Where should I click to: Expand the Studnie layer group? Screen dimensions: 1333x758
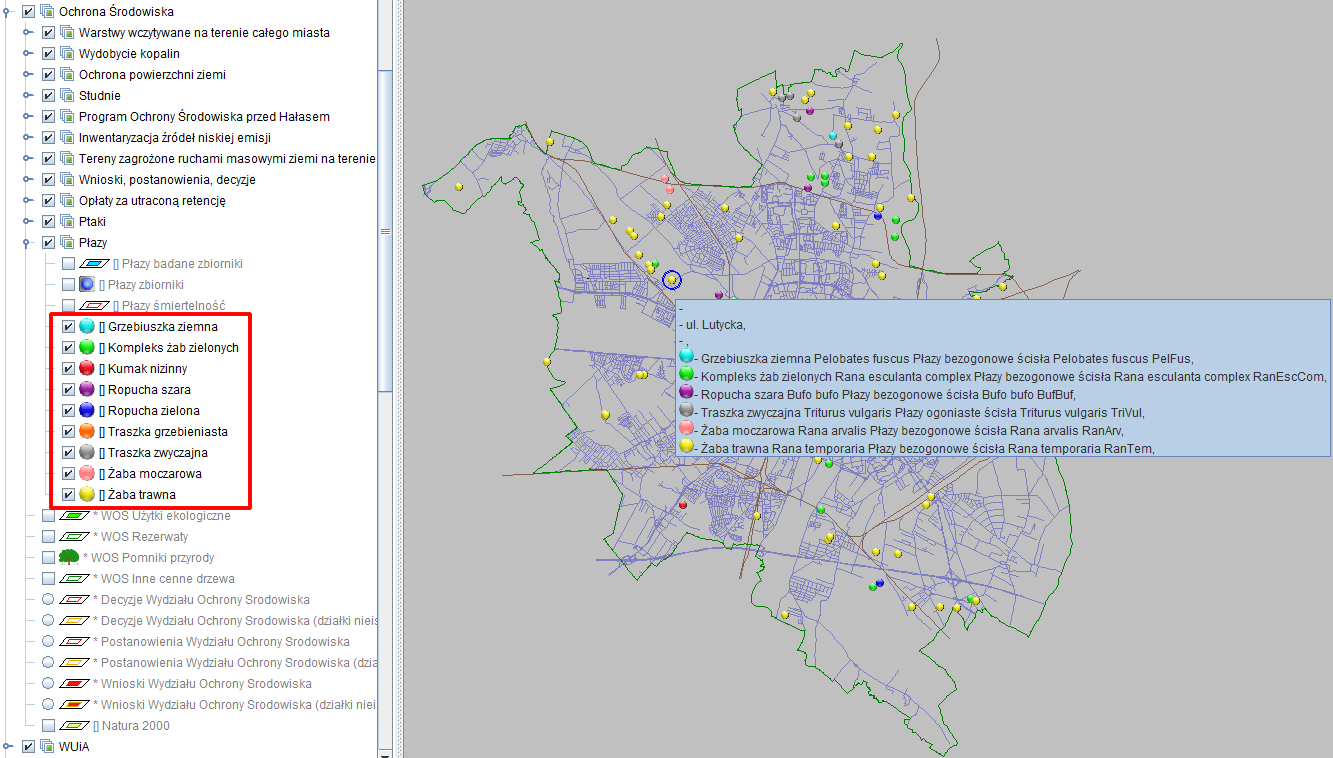(29, 96)
